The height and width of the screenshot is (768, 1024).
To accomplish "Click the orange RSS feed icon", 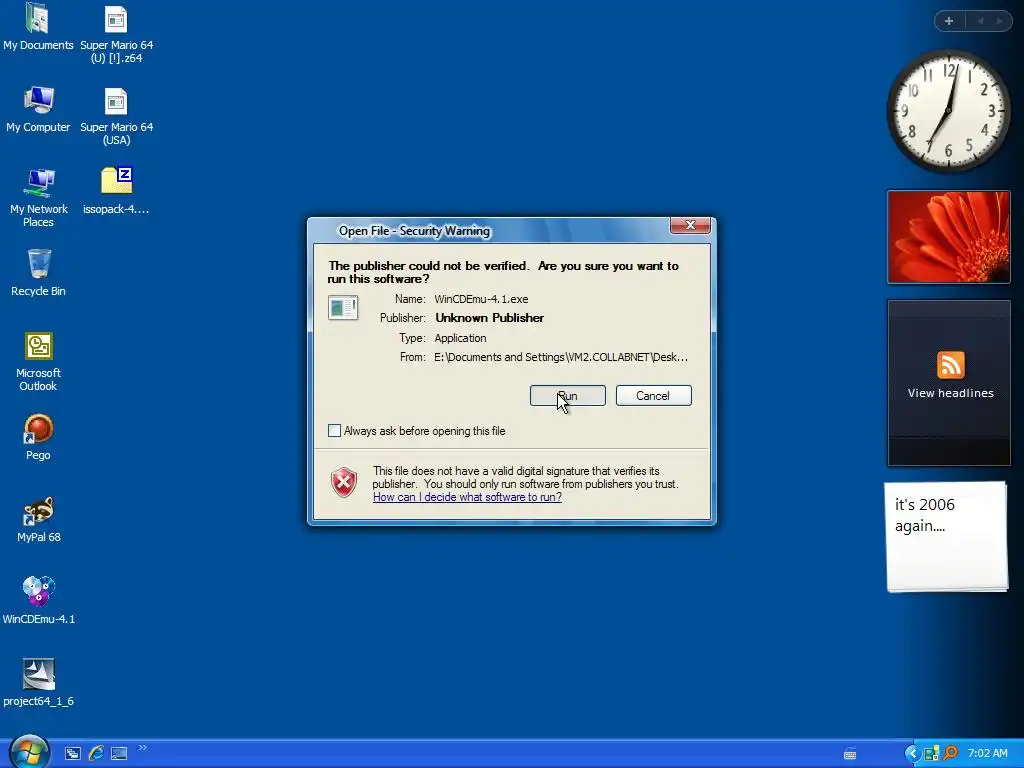I will pos(950,364).
